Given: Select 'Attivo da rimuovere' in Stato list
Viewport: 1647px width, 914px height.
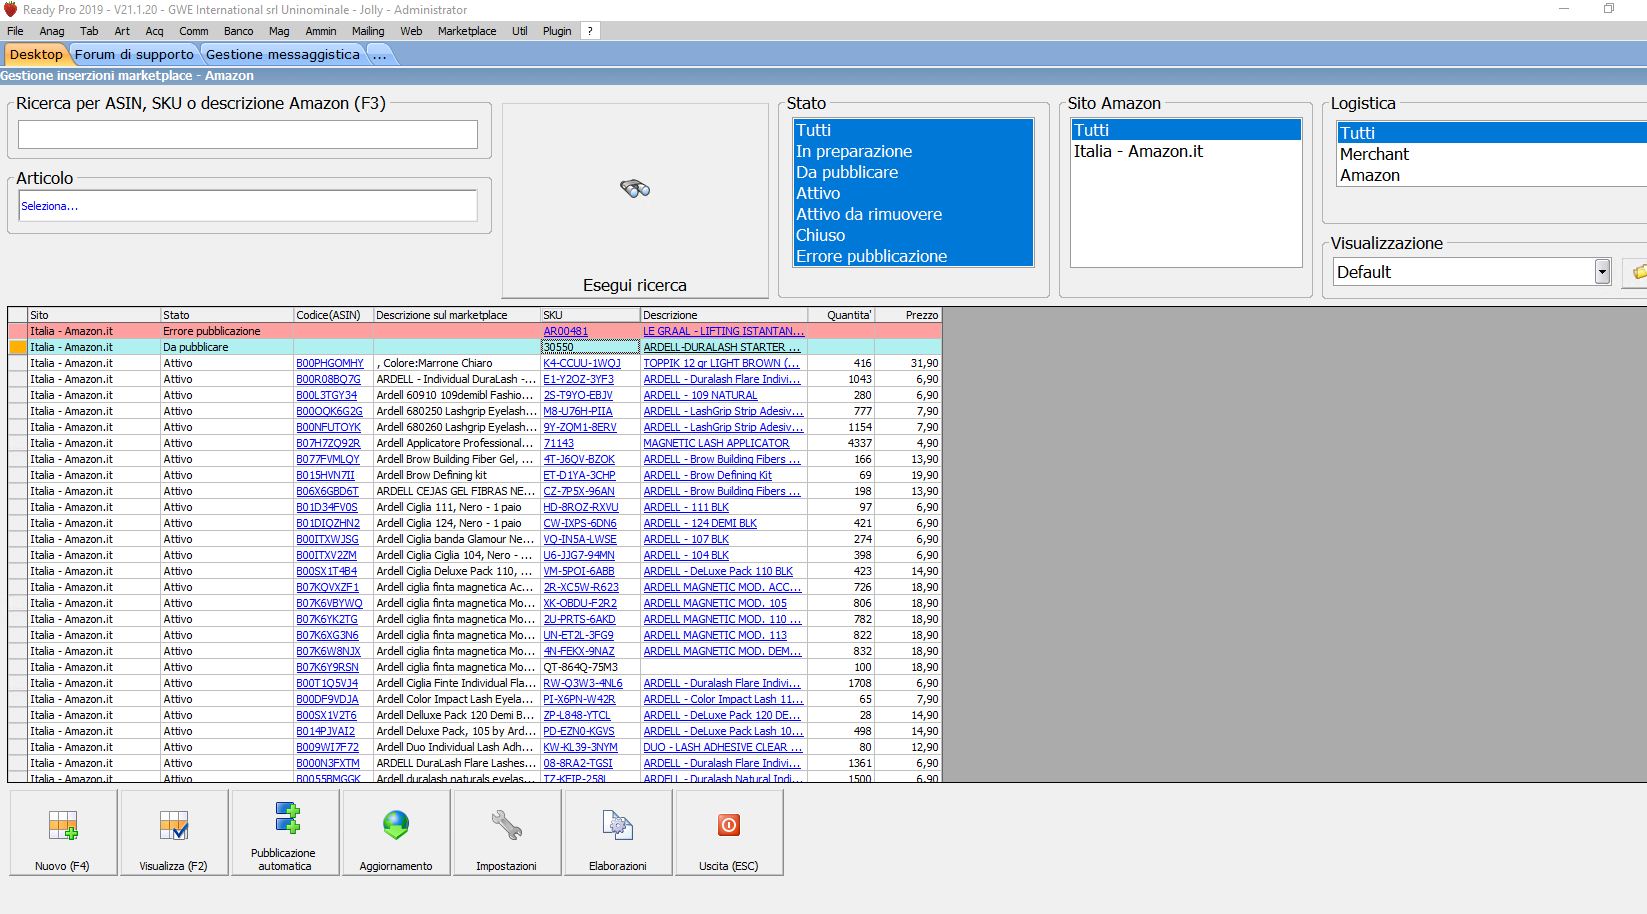Looking at the screenshot, I should [x=913, y=214].
